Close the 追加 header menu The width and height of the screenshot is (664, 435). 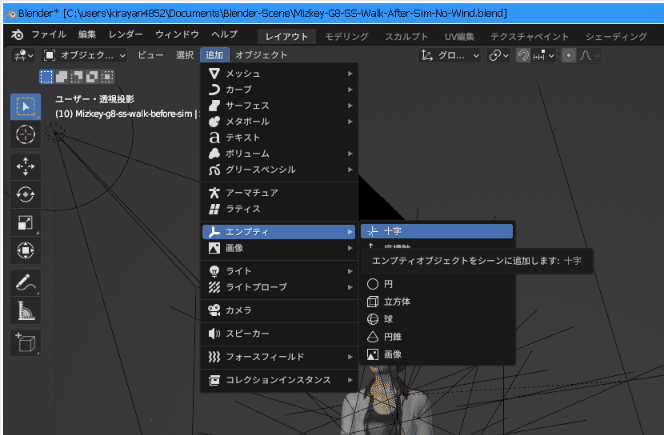[215, 55]
